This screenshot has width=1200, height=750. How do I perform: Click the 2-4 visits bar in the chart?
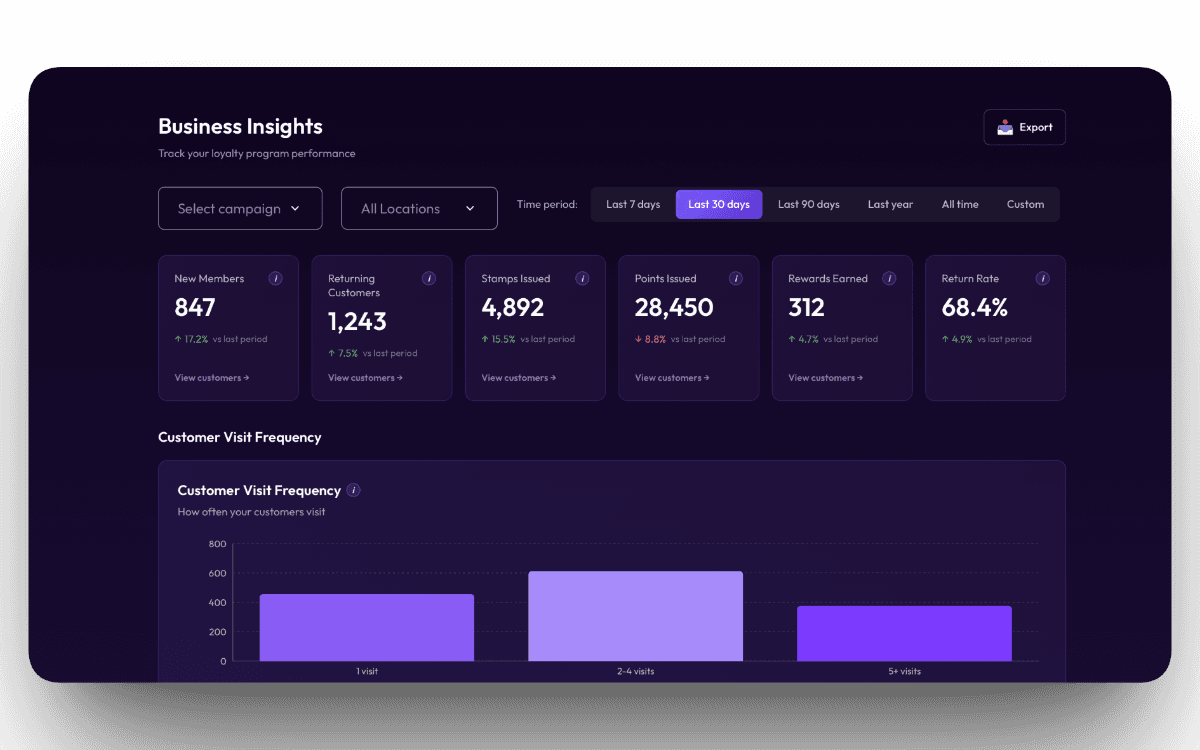635,615
